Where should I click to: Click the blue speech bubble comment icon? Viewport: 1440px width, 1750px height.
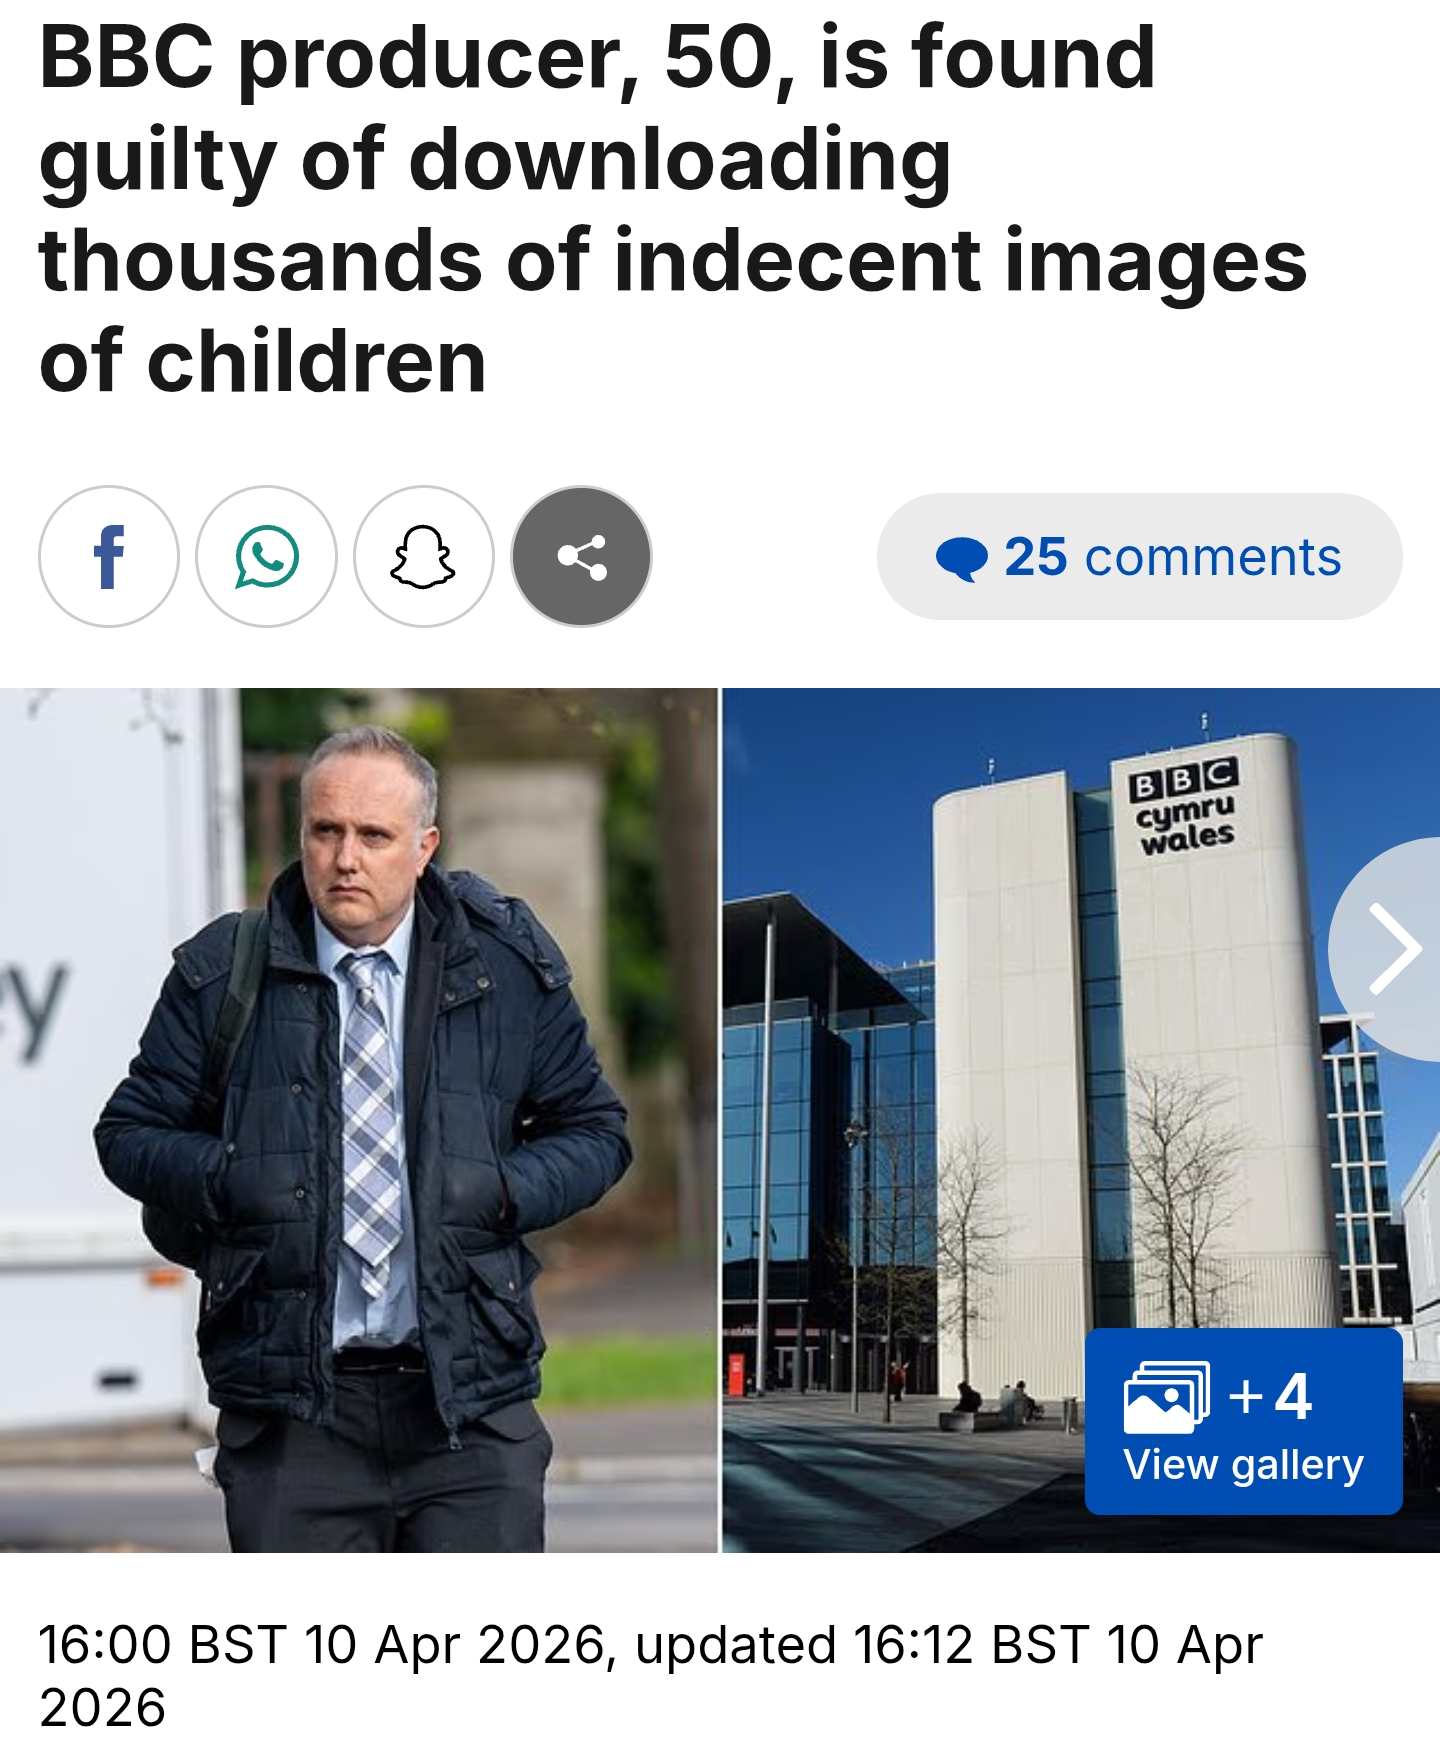coord(962,558)
